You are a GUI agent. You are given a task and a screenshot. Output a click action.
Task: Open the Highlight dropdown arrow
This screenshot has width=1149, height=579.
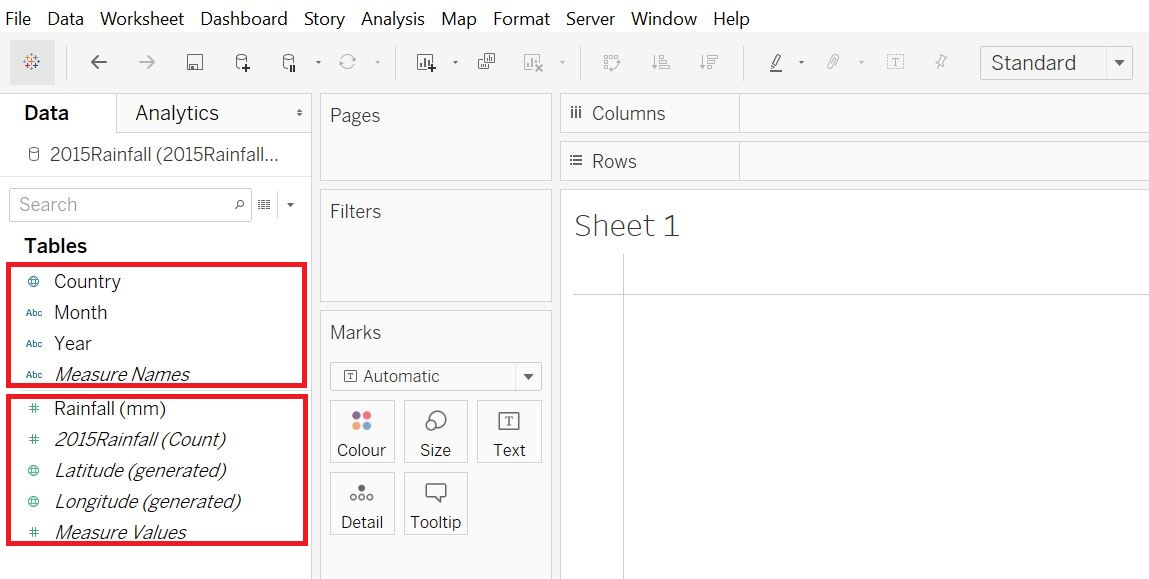coord(801,63)
